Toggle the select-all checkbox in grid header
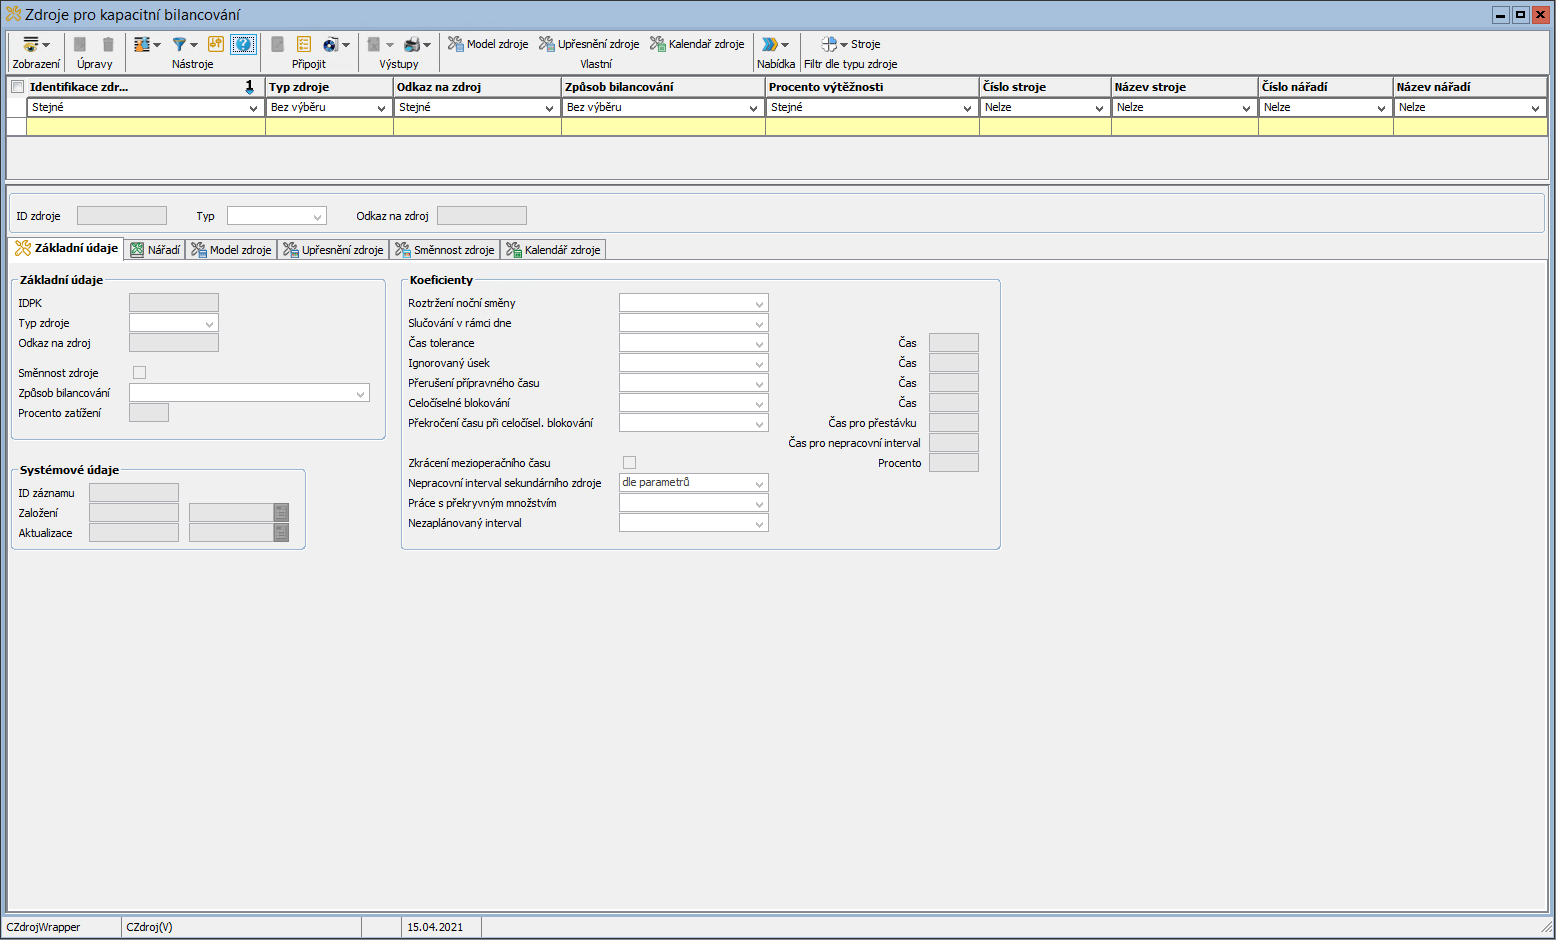This screenshot has width=1556, height=940. tap(17, 87)
